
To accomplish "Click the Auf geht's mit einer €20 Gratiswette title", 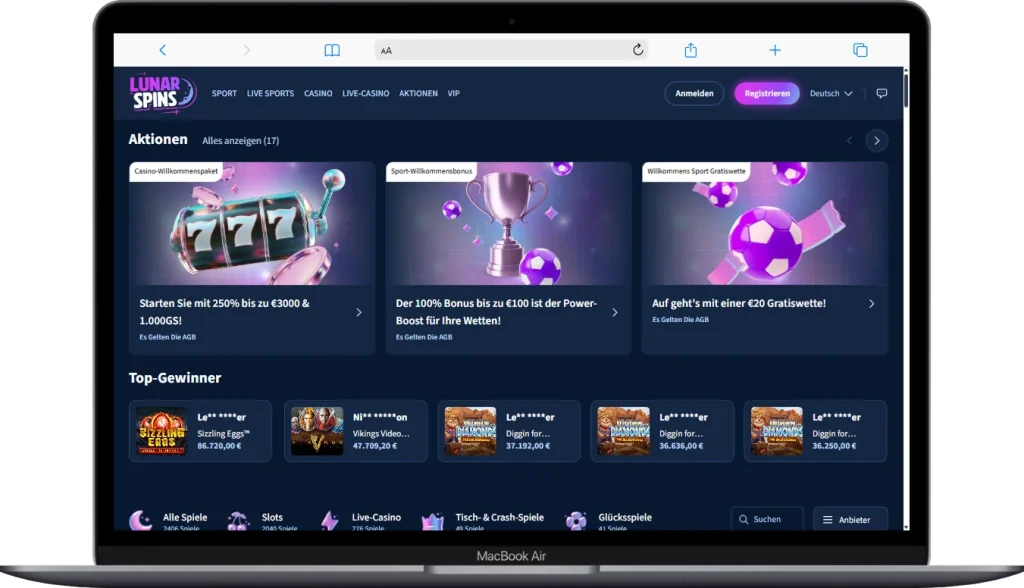I will (x=739, y=303).
